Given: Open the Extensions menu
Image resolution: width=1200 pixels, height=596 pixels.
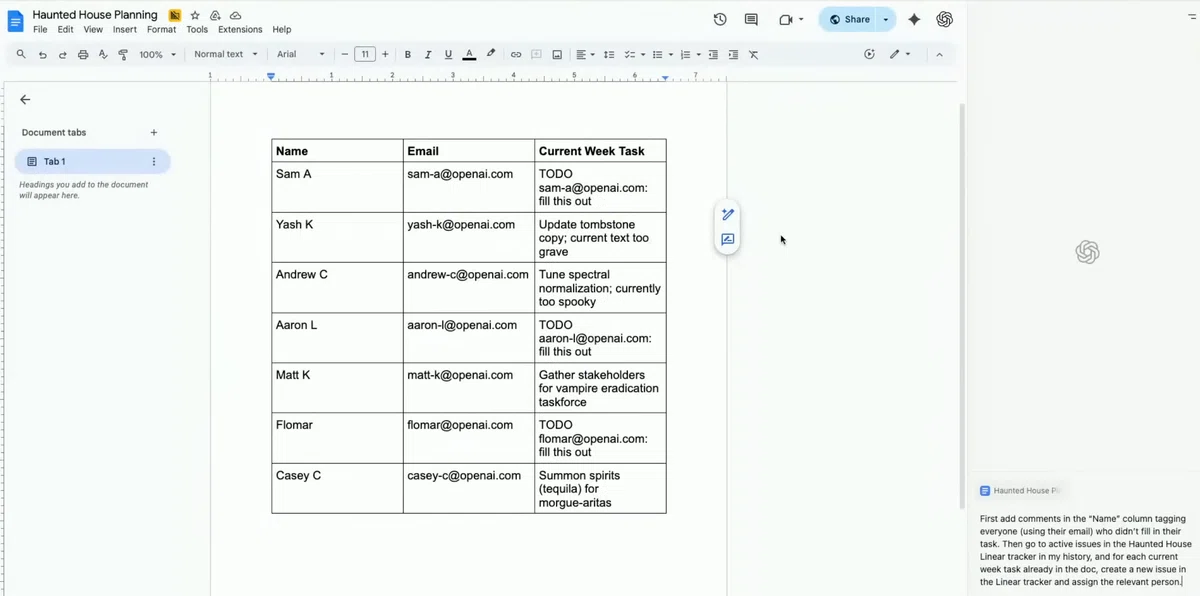Looking at the screenshot, I should coord(240,30).
